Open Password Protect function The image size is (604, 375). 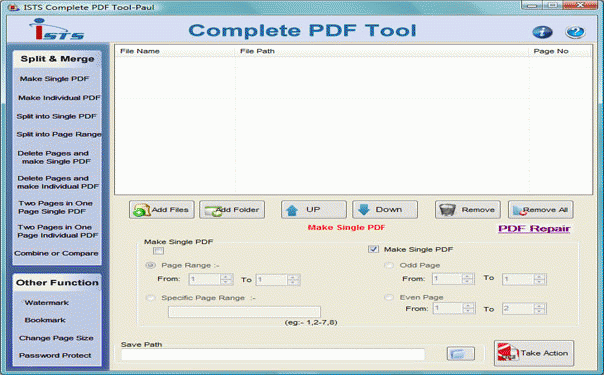click(x=55, y=355)
